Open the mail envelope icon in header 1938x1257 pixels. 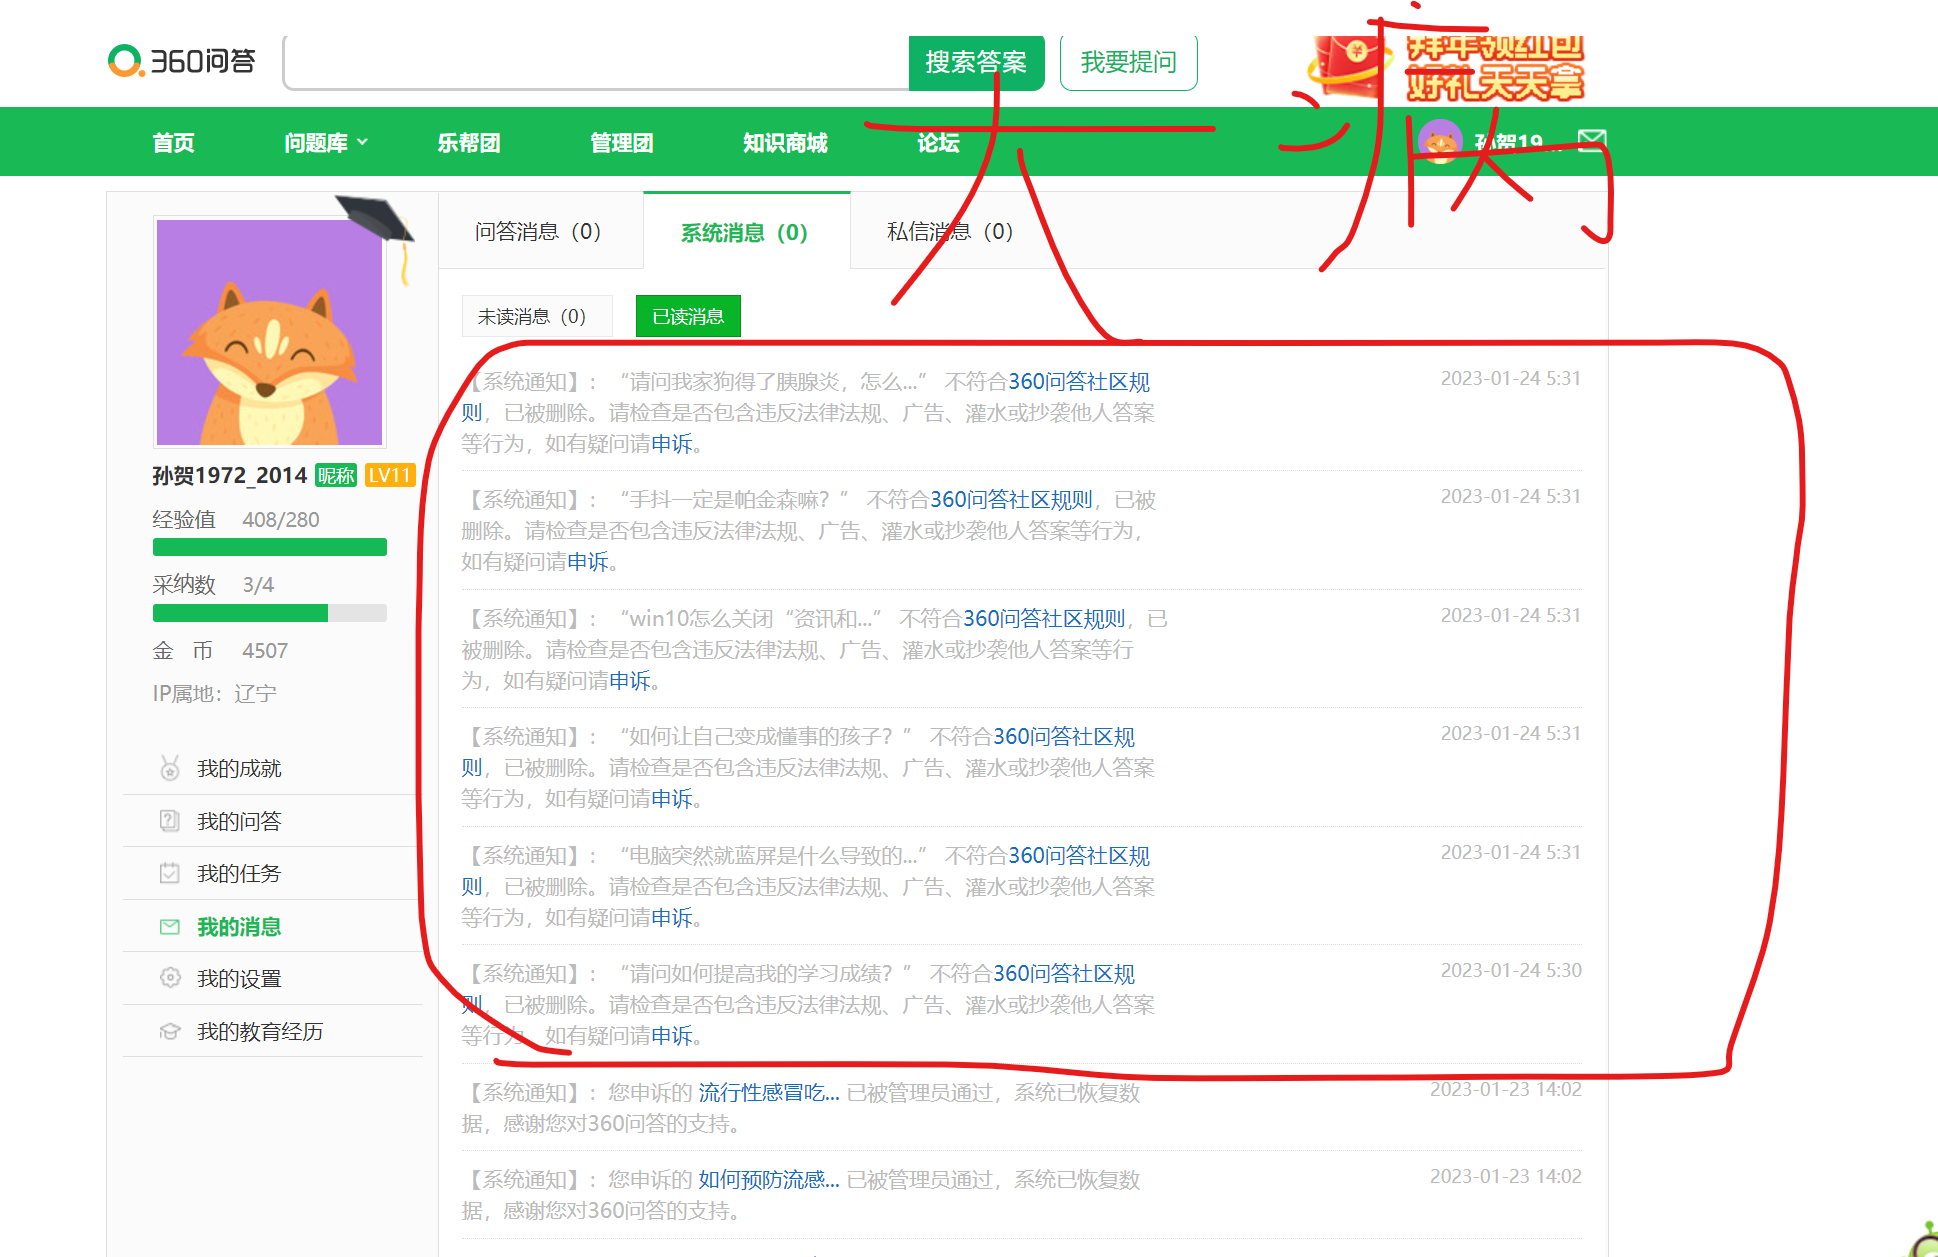point(1592,141)
